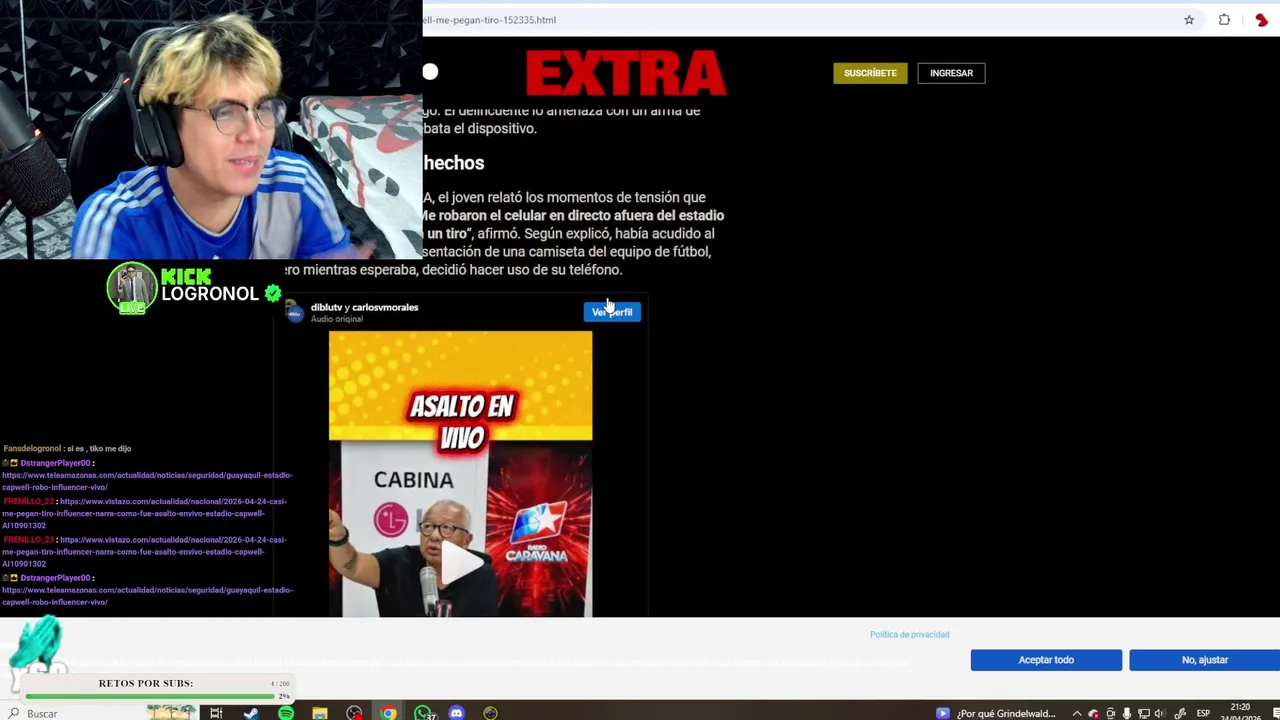The image size is (1280, 720).
Task: Open the EXTRA logo homepage
Action: pyautogui.click(x=626, y=74)
